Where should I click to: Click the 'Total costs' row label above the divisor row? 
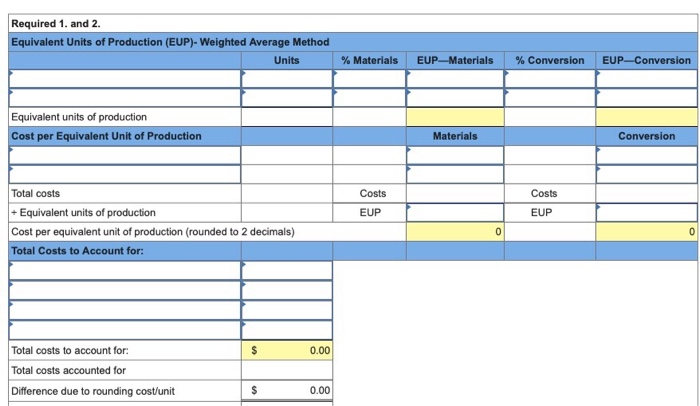coord(35,193)
